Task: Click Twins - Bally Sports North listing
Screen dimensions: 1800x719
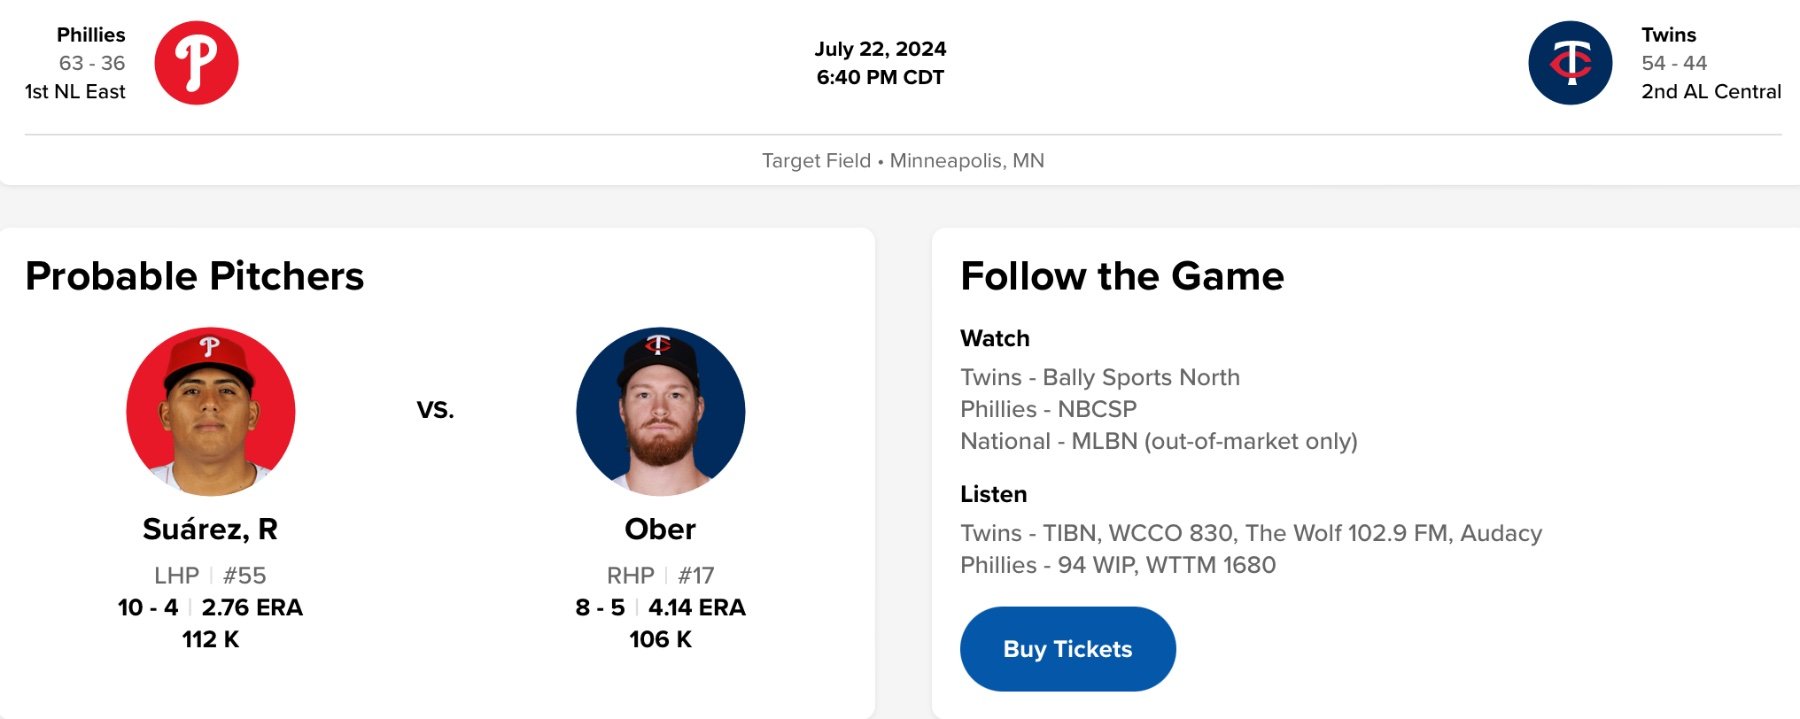Action: [x=1100, y=377]
